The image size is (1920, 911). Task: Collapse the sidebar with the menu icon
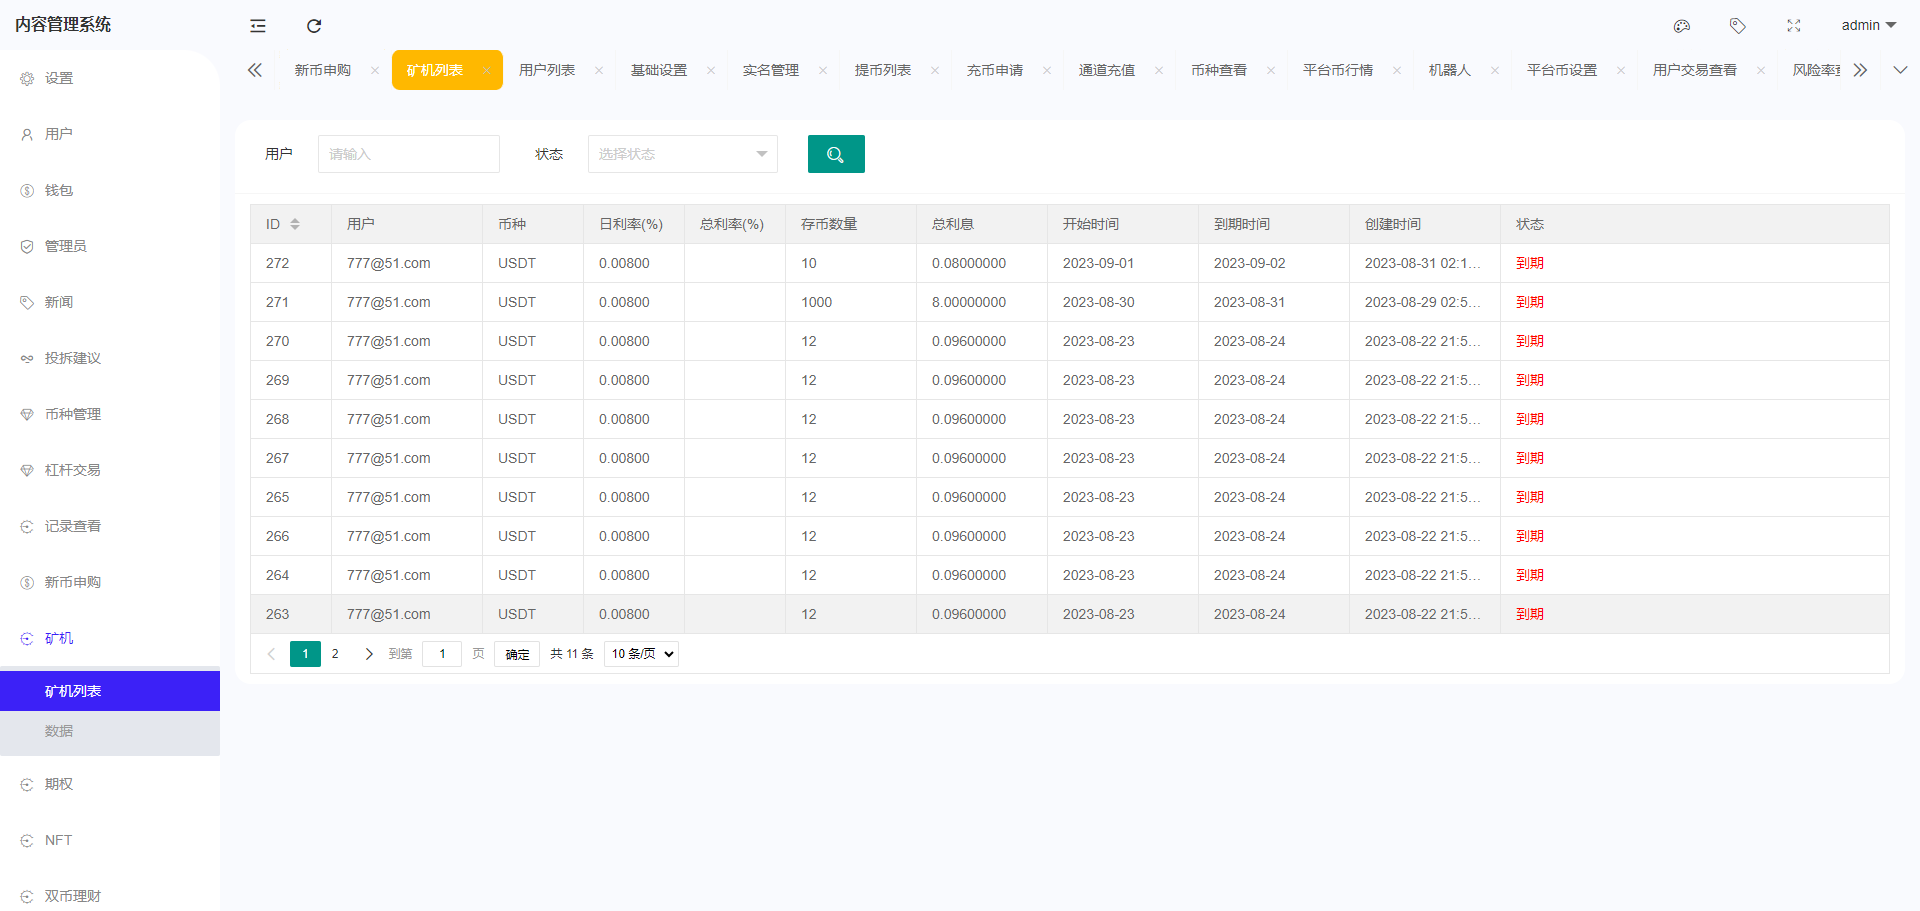(258, 26)
